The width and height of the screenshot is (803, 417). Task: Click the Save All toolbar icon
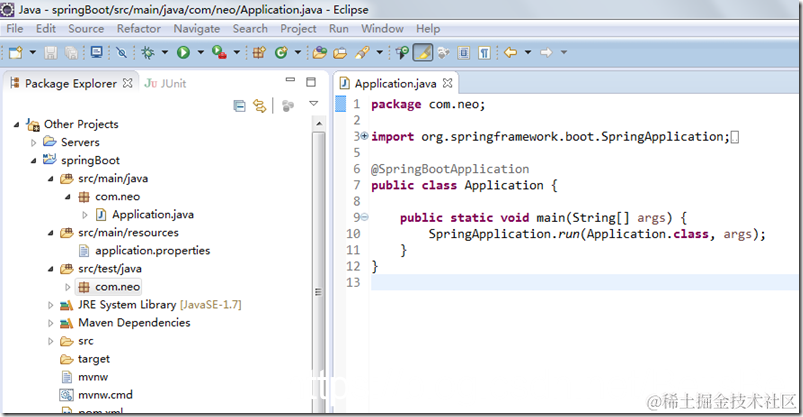point(71,52)
